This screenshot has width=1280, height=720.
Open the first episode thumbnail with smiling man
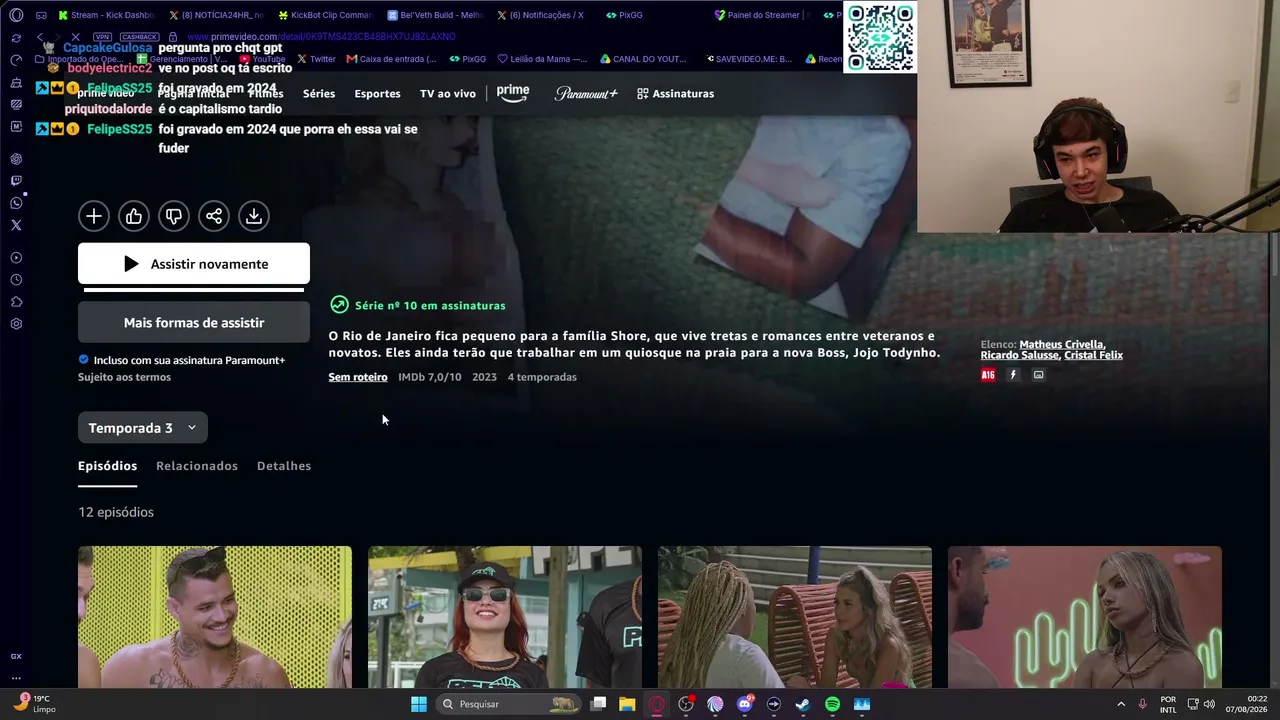pyautogui.click(x=215, y=617)
